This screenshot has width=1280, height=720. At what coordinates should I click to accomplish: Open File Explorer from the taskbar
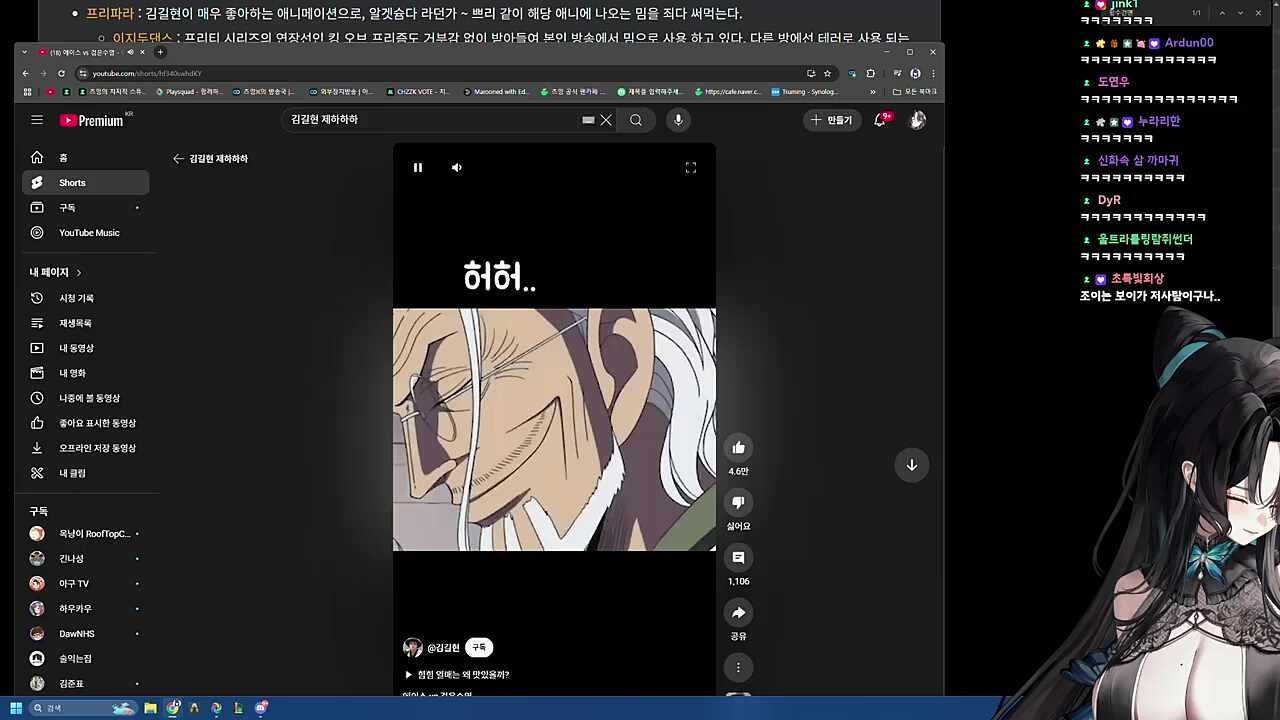coord(150,708)
